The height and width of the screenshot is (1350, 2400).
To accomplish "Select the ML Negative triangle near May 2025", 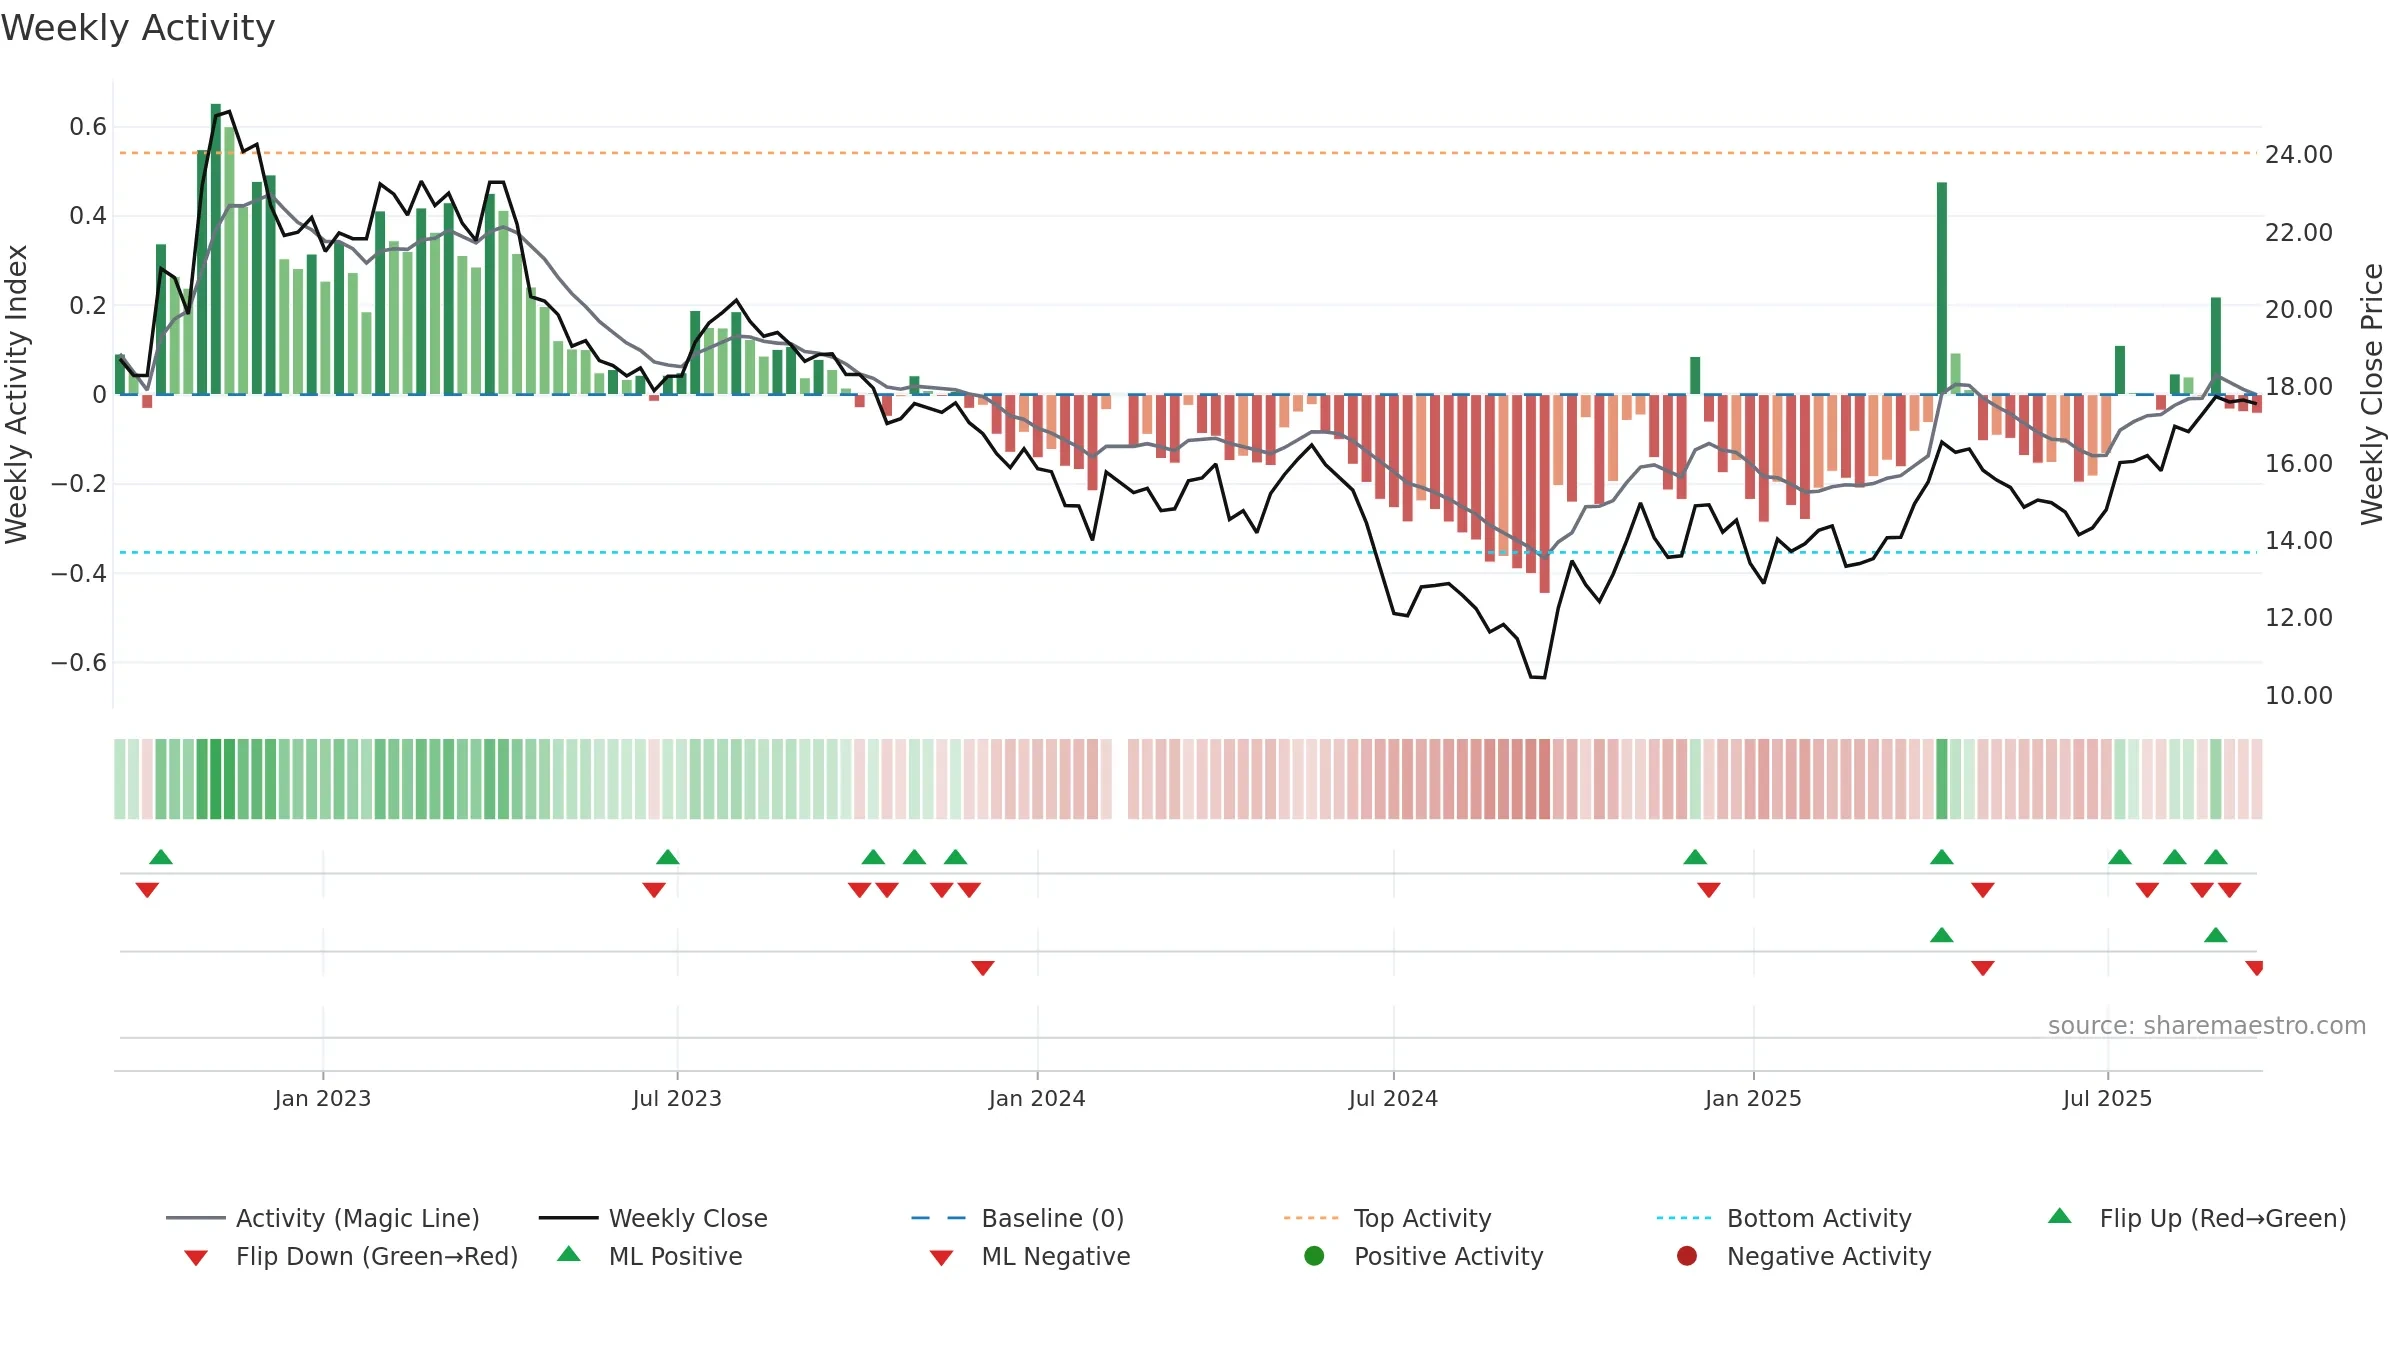I will pyautogui.click(x=1983, y=968).
